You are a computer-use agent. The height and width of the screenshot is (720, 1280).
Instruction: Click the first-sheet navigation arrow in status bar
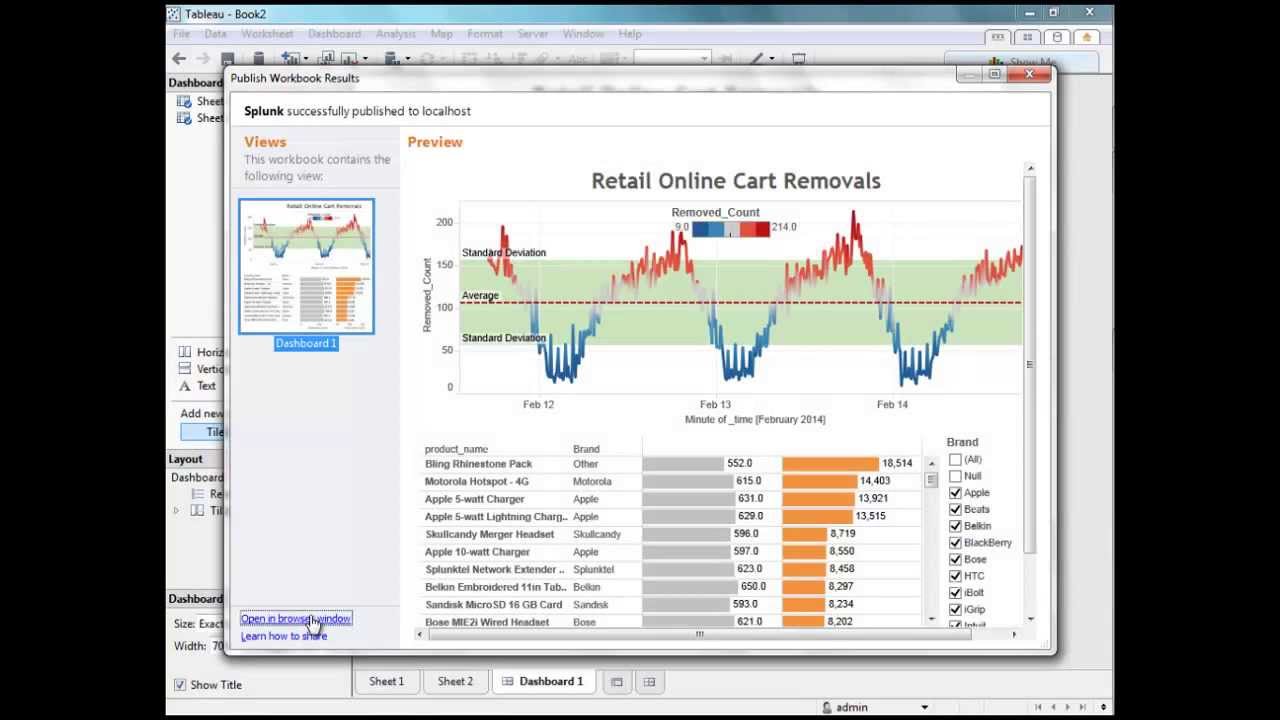tap(1039, 707)
